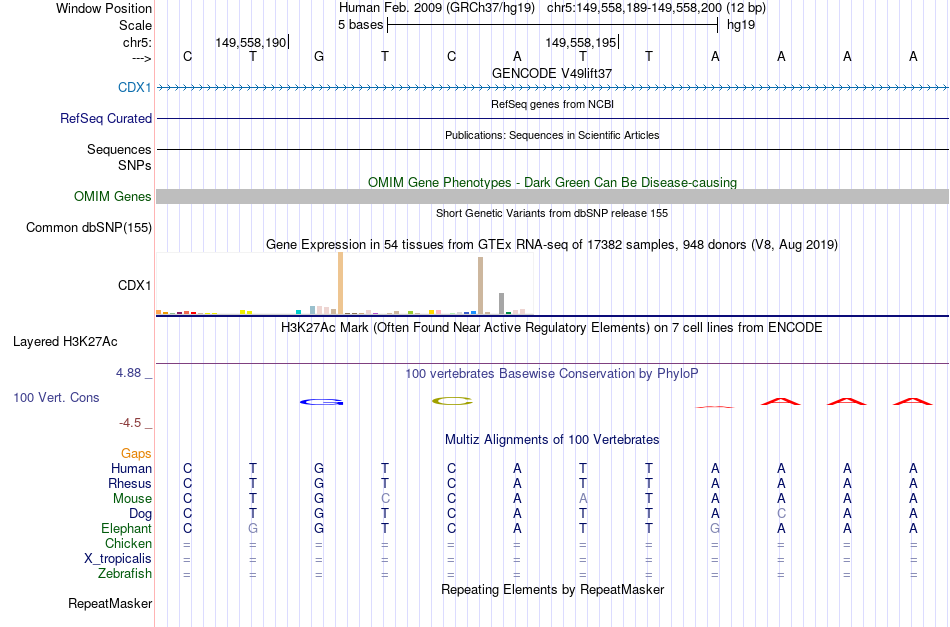950x627 pixels.
Task: Click the -4.5 PhyloP minimum value
Action: tap(130, 423)
